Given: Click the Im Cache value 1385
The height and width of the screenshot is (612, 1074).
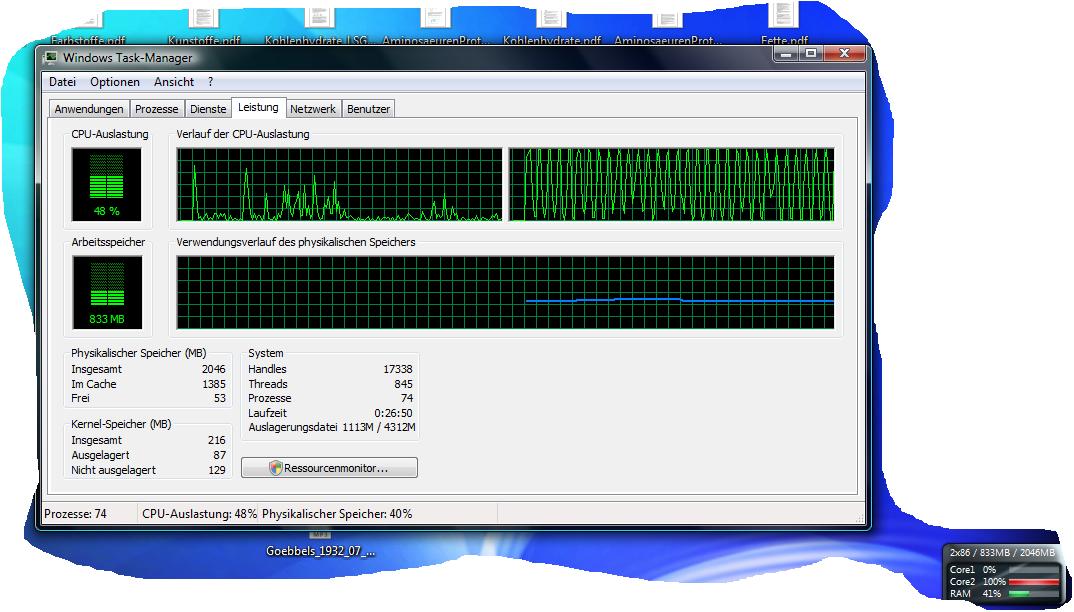Looking at the screenshot, I should [x=214, y=384].
